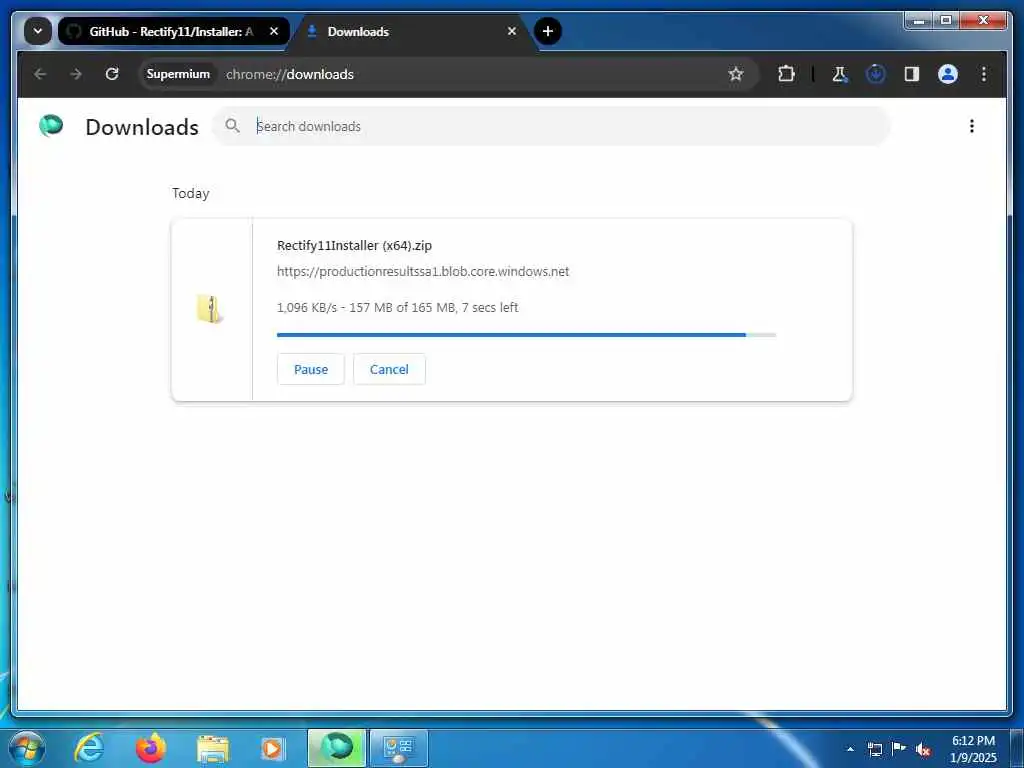
Task: Click the Today date heading
Action: tap(191, 193)
